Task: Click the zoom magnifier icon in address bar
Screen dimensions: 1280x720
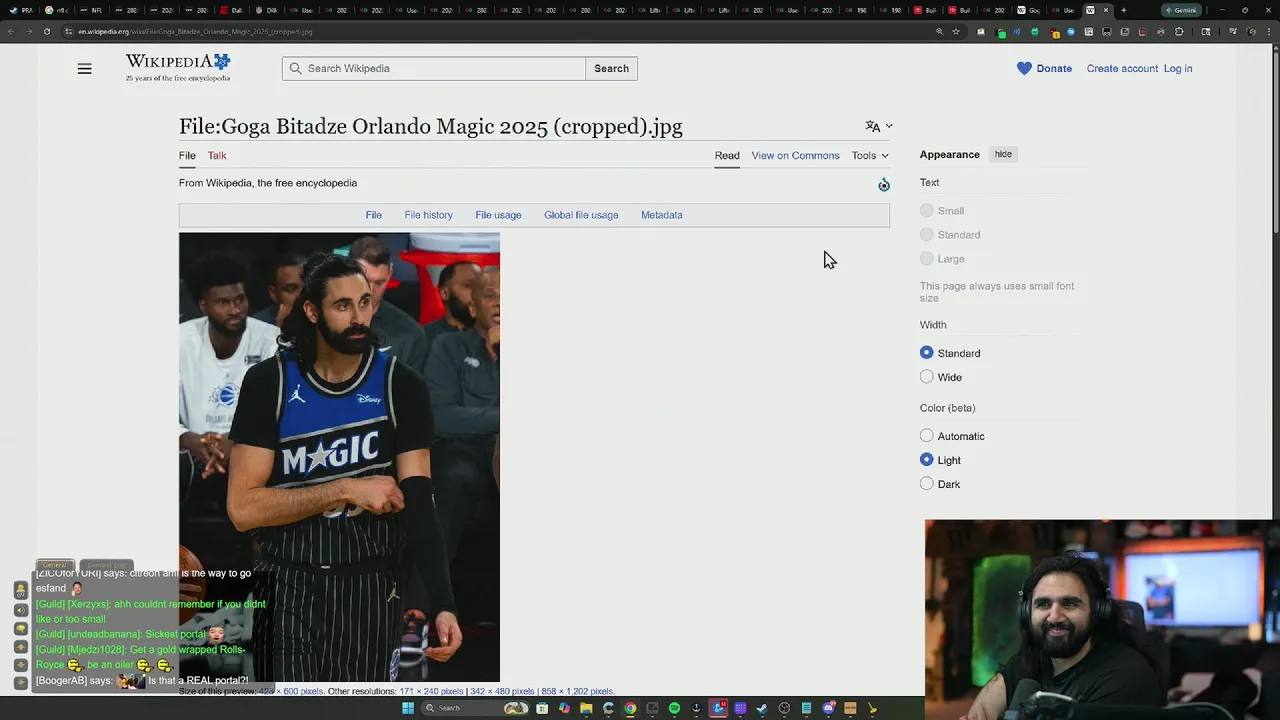Action: coord(939,31)
